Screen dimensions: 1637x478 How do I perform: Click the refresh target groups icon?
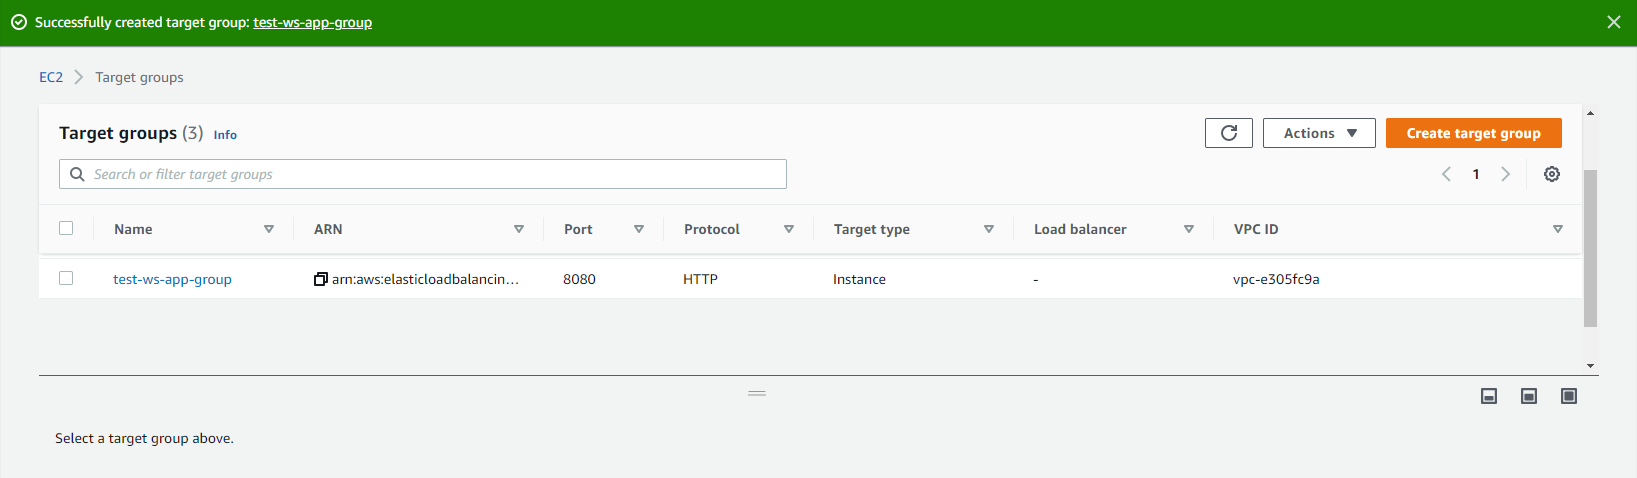point(1229,133)
